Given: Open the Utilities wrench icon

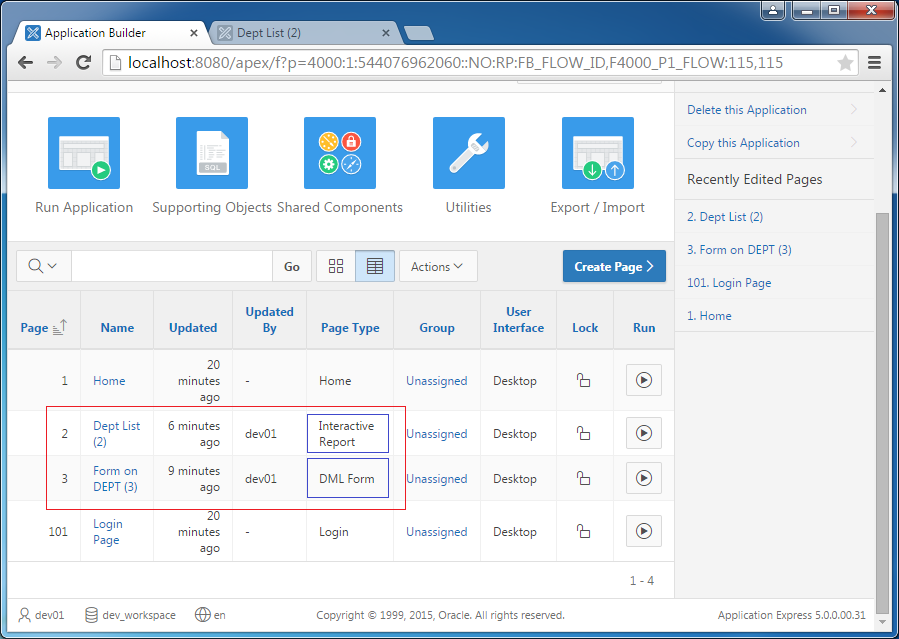Looking at the screenshot, I should (469, 153).
